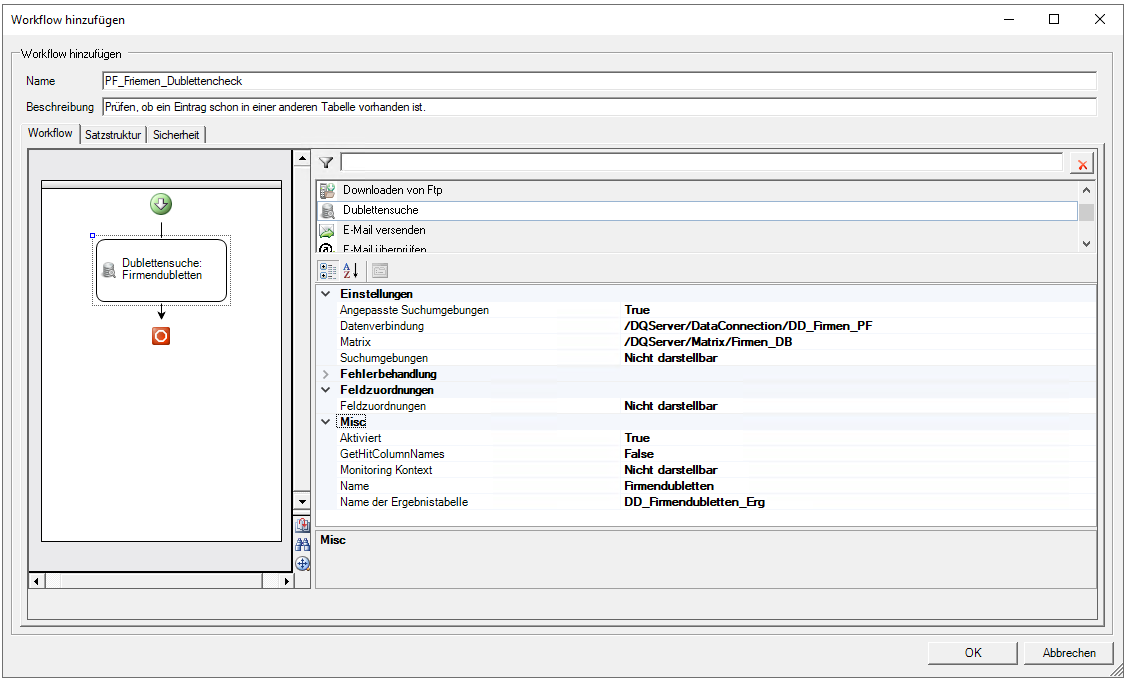Image resolution: width=1127 pixels, height=683 pixels.
Task: Click the Nicht darstellbar value of Suchumgebungen
Action: [x=671, y=358]
